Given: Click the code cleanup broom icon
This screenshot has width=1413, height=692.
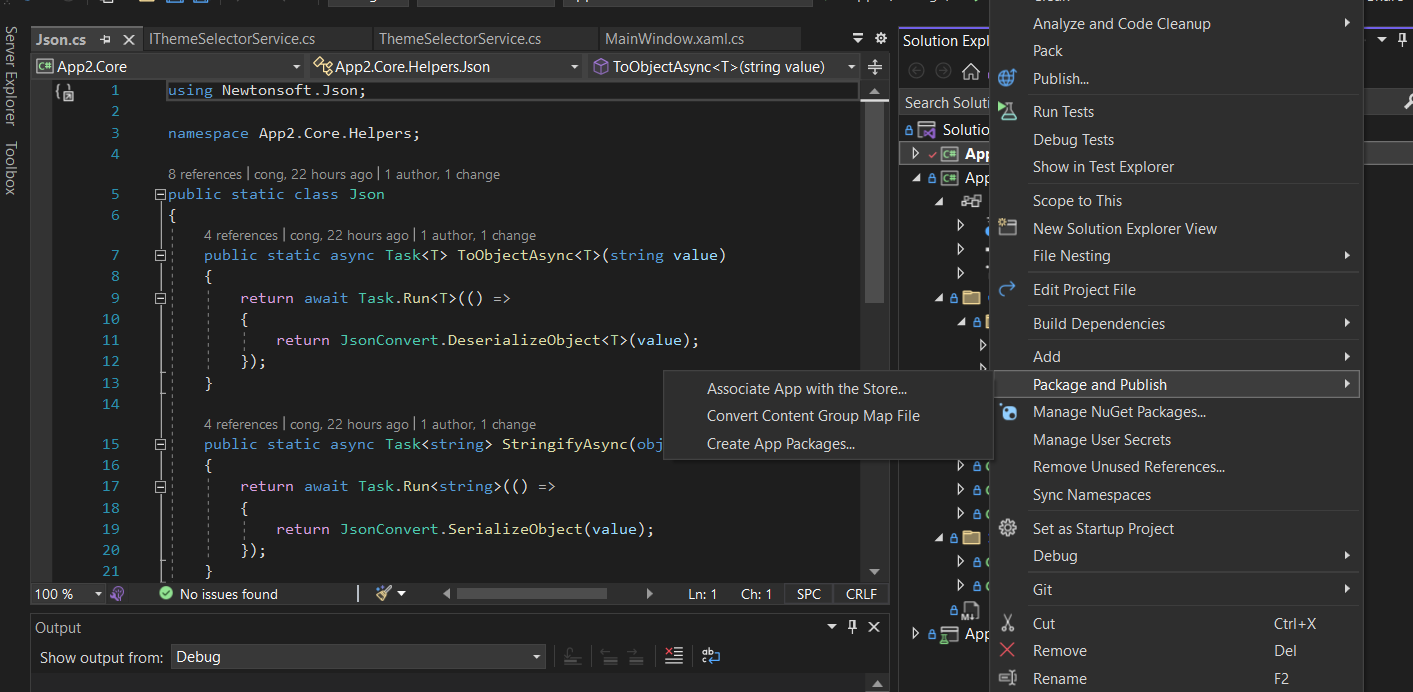Looking at the screenshot, I should [x=384, y=594].
